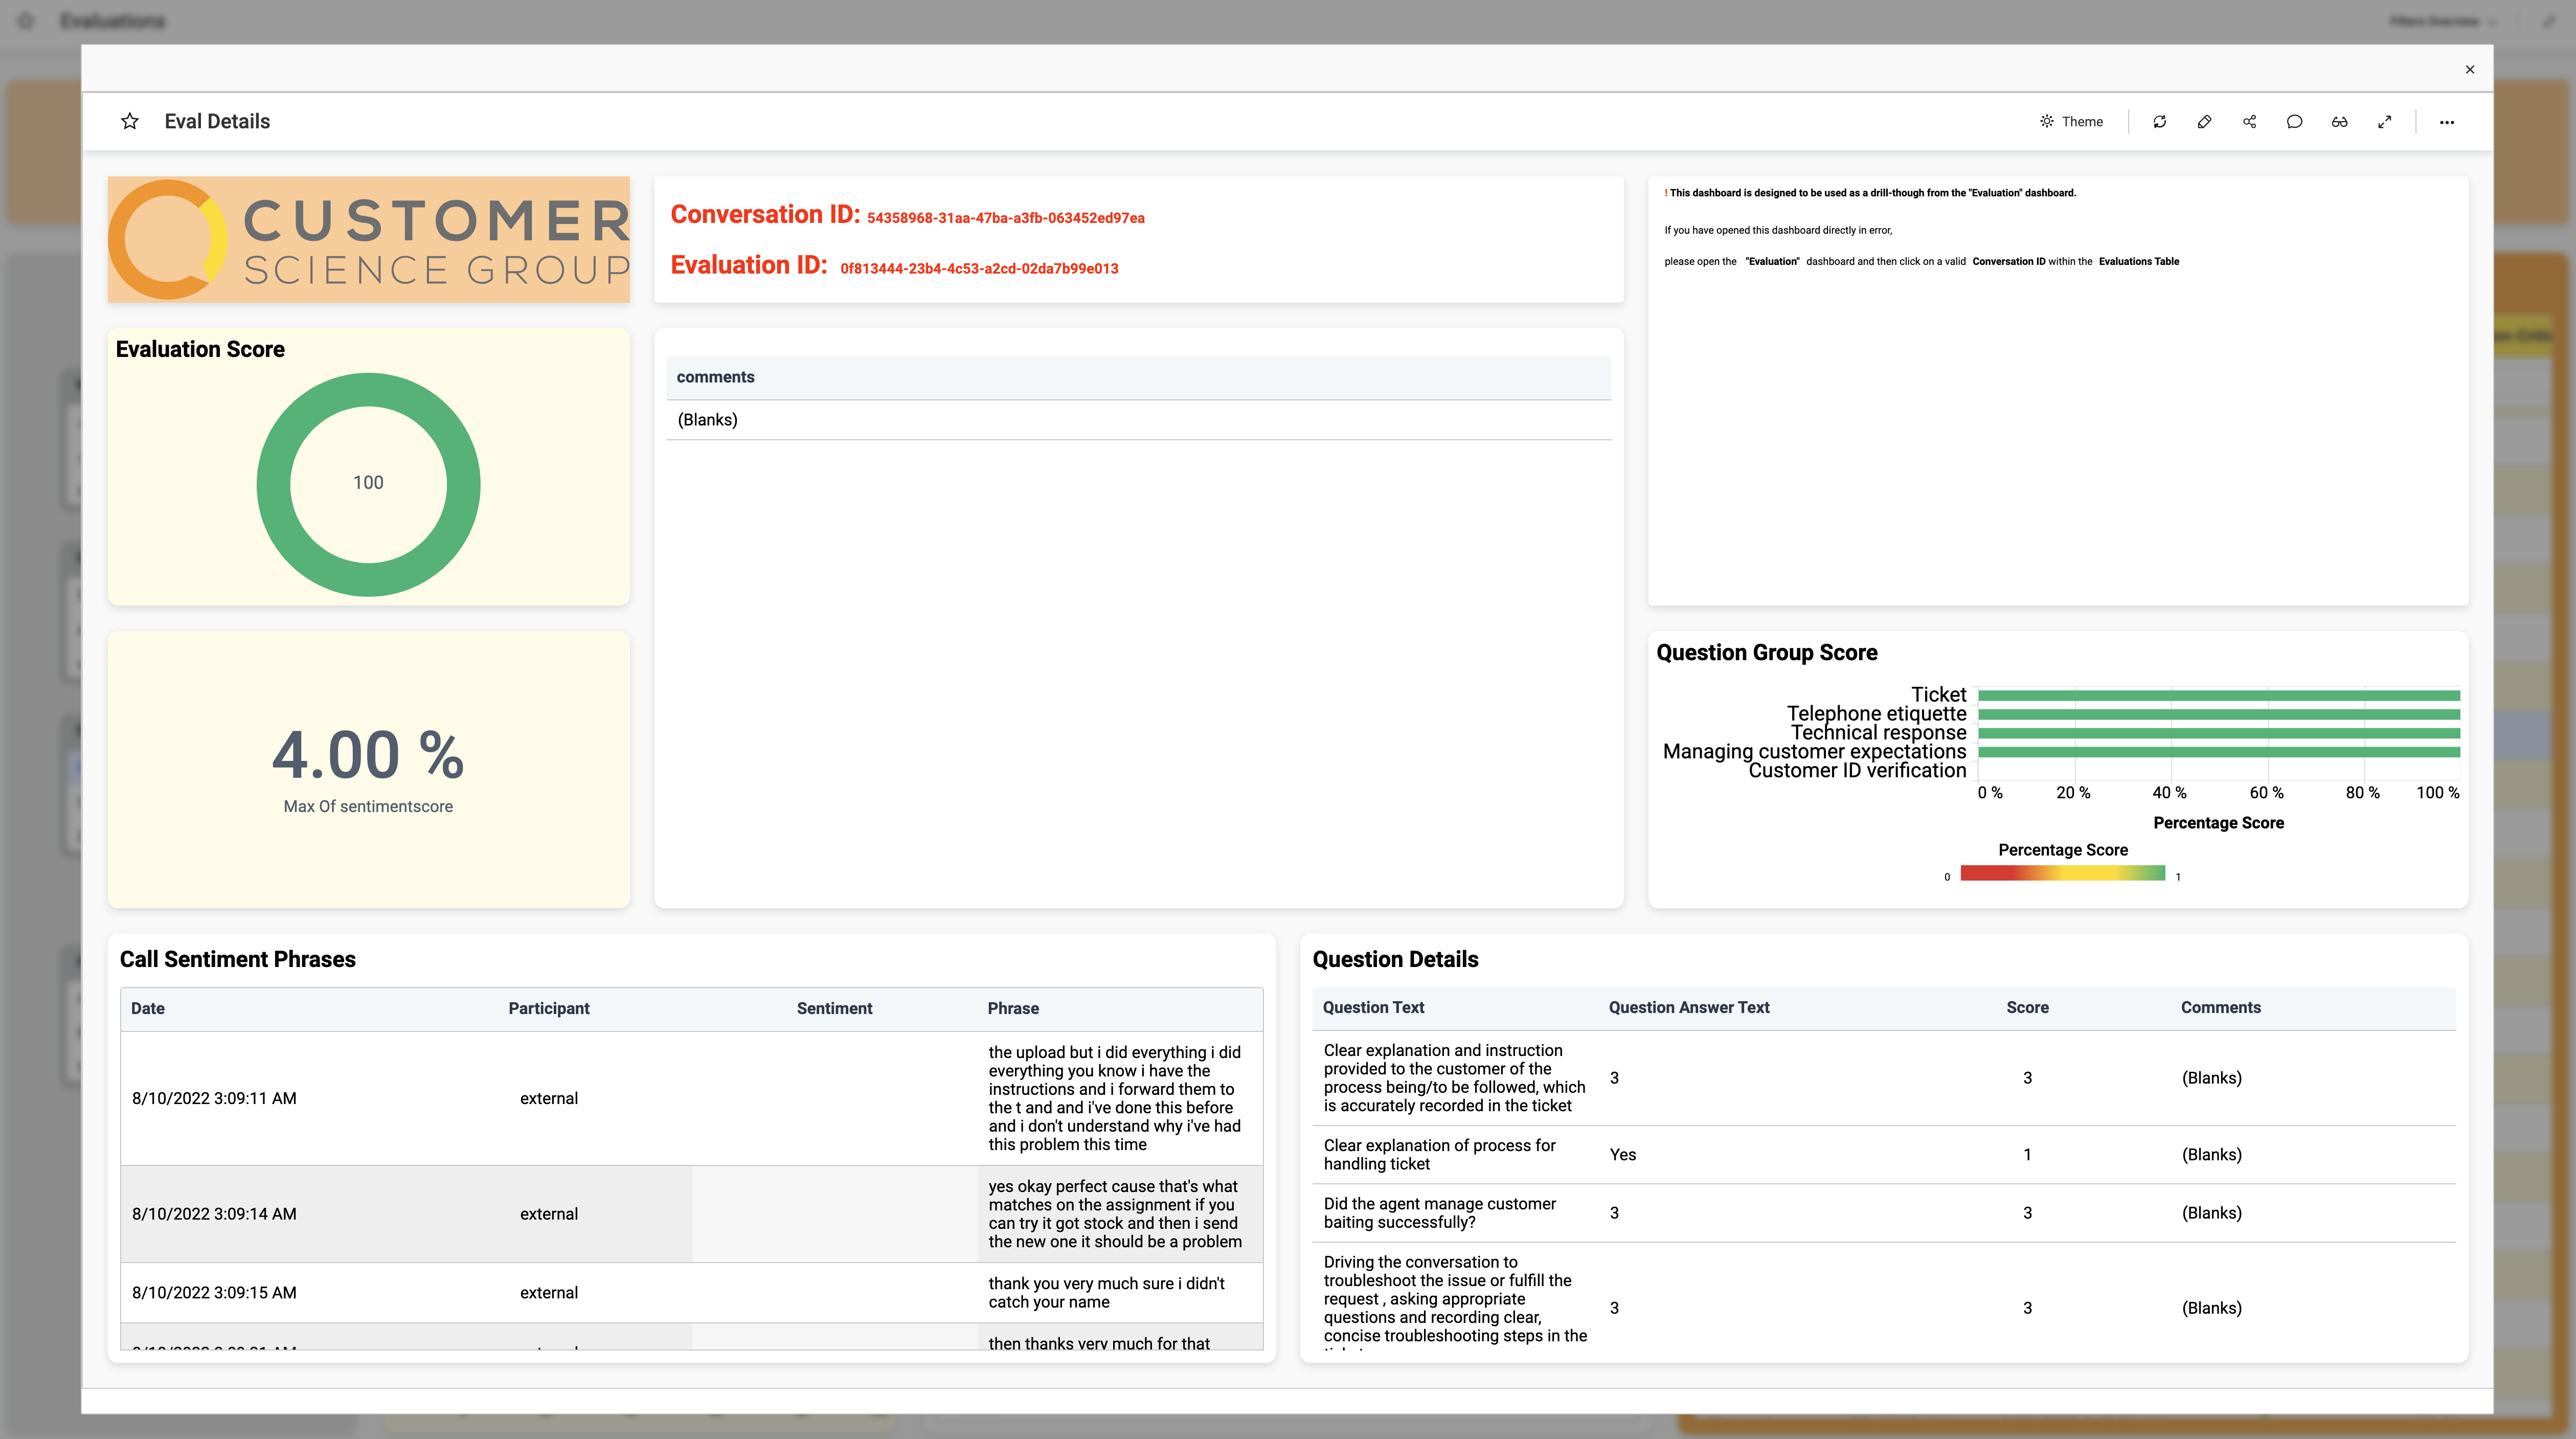The height and width of the screenshot is (1439, 2576).
Task: Open the comments speech bubble icon
Action: [x=2295, y=122]
